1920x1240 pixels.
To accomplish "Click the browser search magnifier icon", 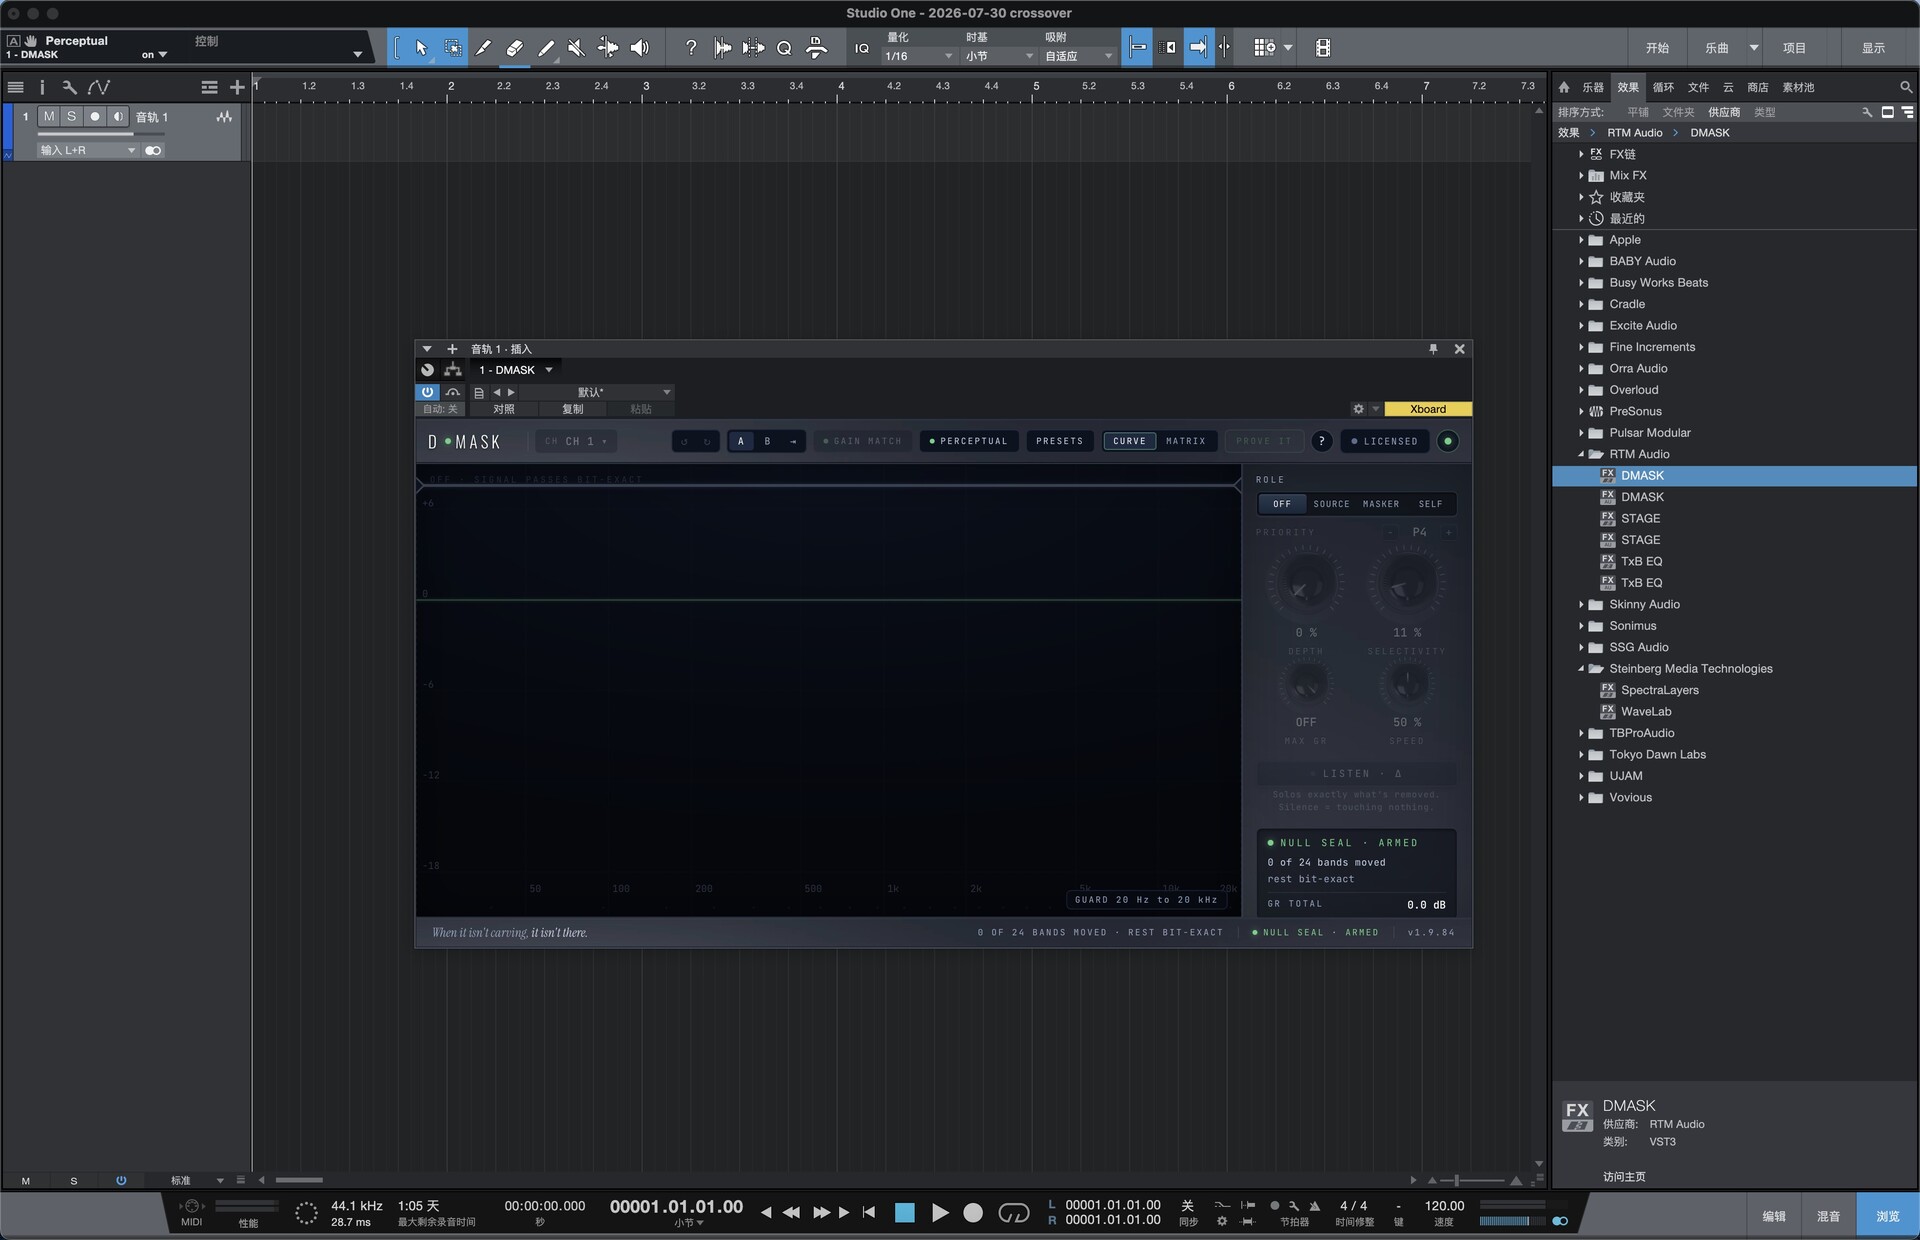I will pyautogui.click(x=1906, y=87).
